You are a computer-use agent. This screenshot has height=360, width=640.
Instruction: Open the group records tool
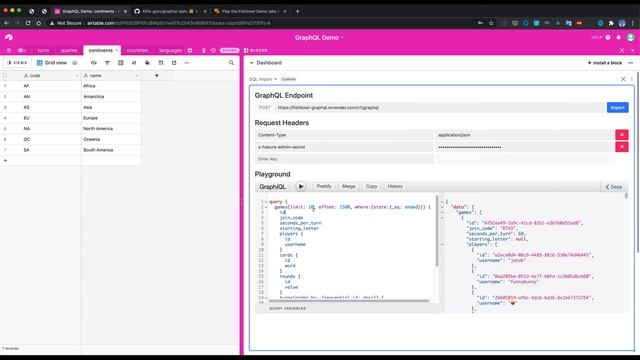tap(120, 63)
